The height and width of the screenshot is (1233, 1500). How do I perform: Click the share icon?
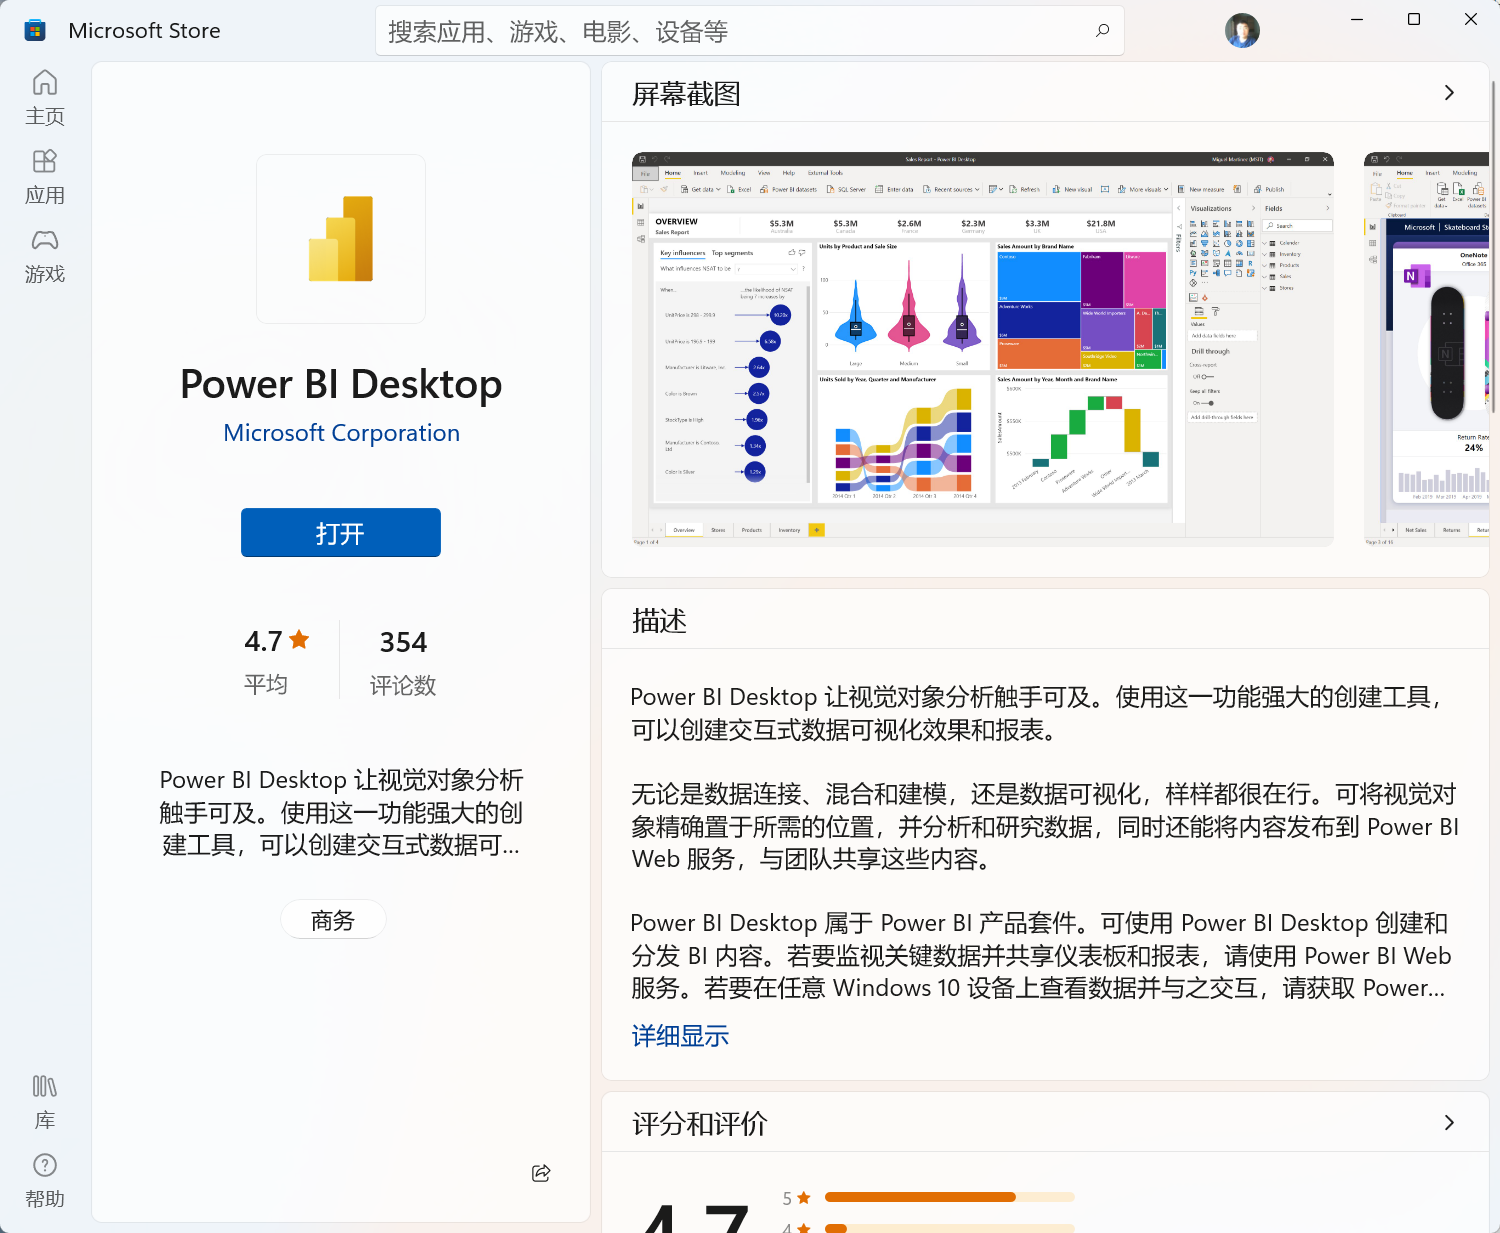(x=541, y=1173)
